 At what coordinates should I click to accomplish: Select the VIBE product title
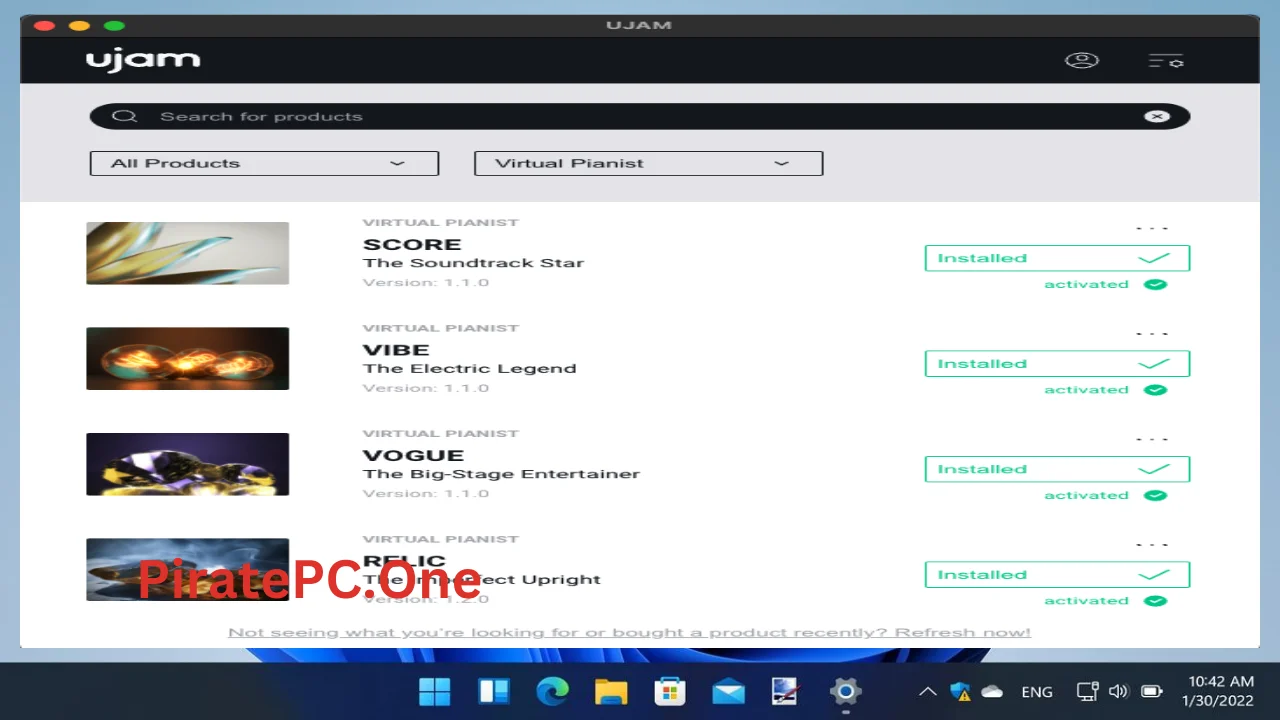(x=396, y=350)
